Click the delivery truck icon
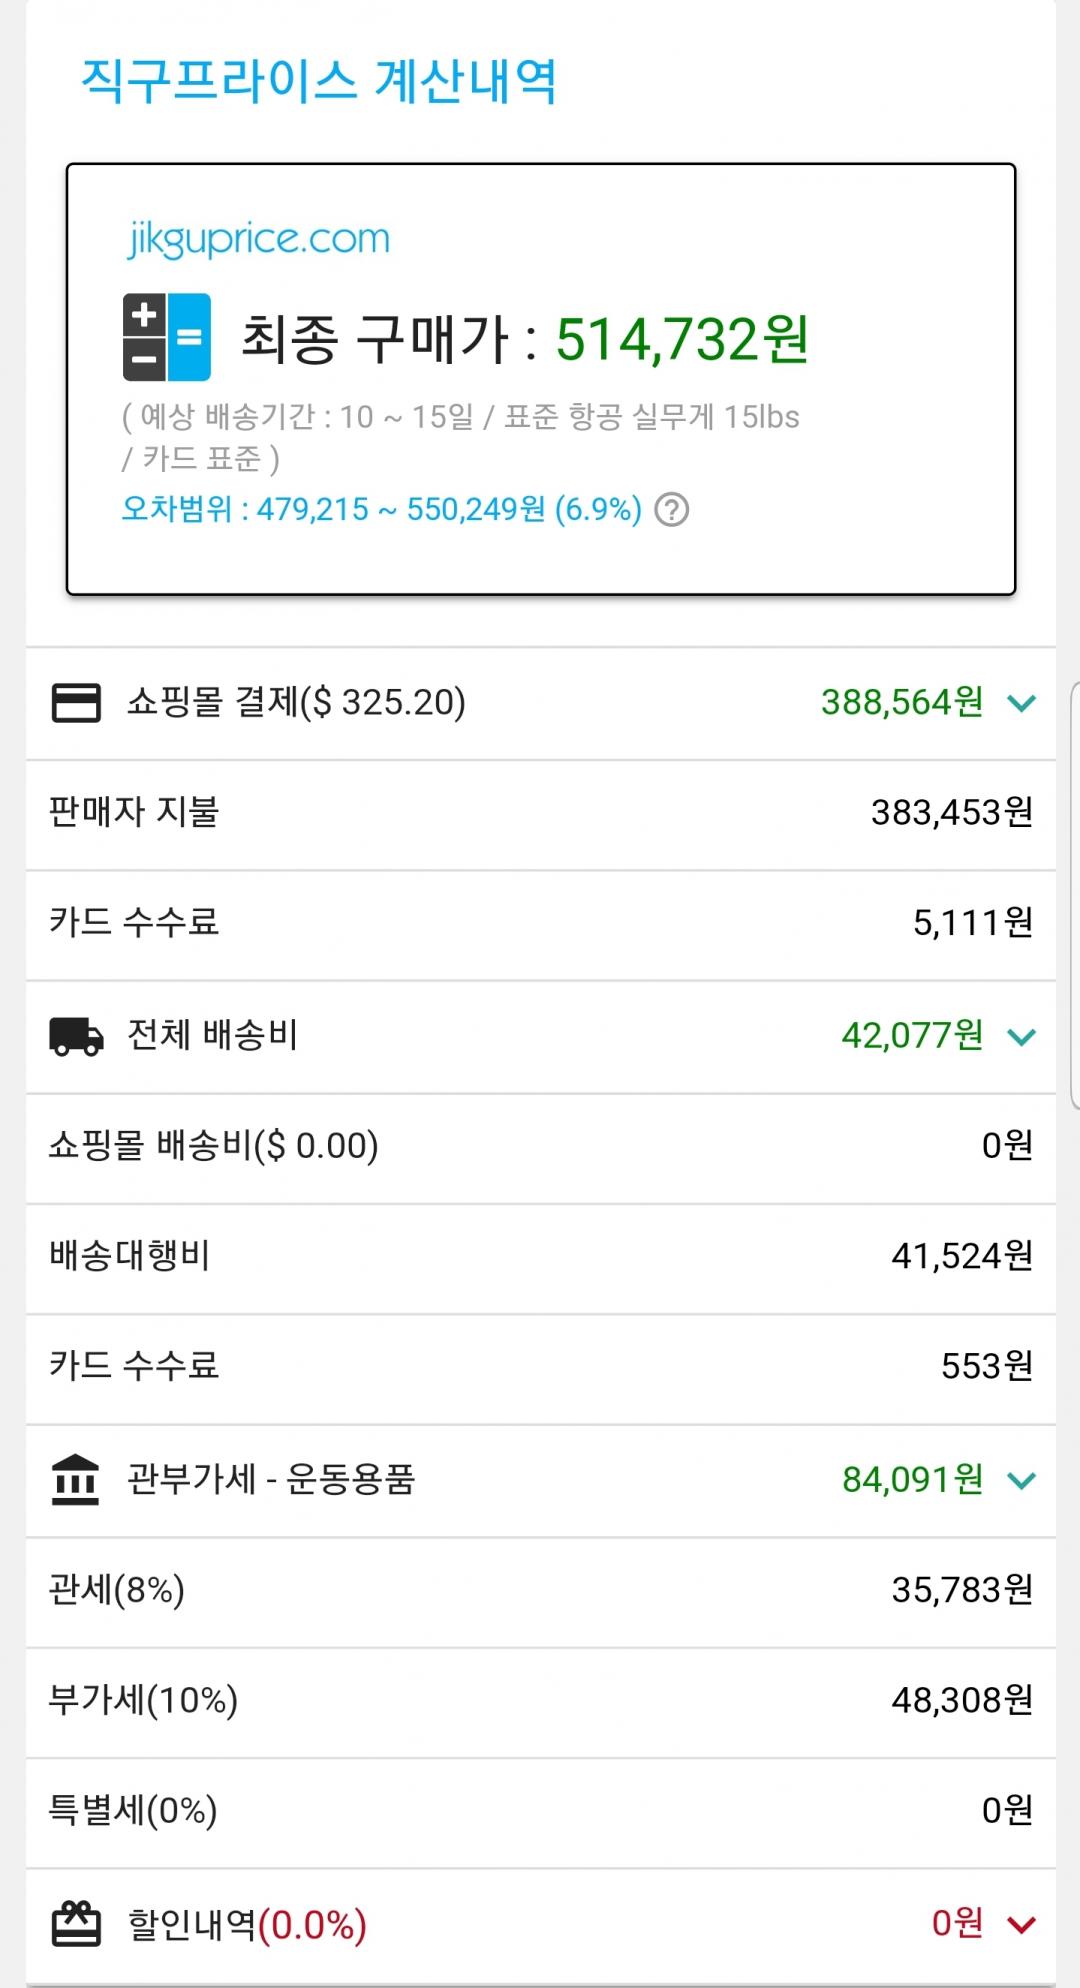 point(76,1036)
